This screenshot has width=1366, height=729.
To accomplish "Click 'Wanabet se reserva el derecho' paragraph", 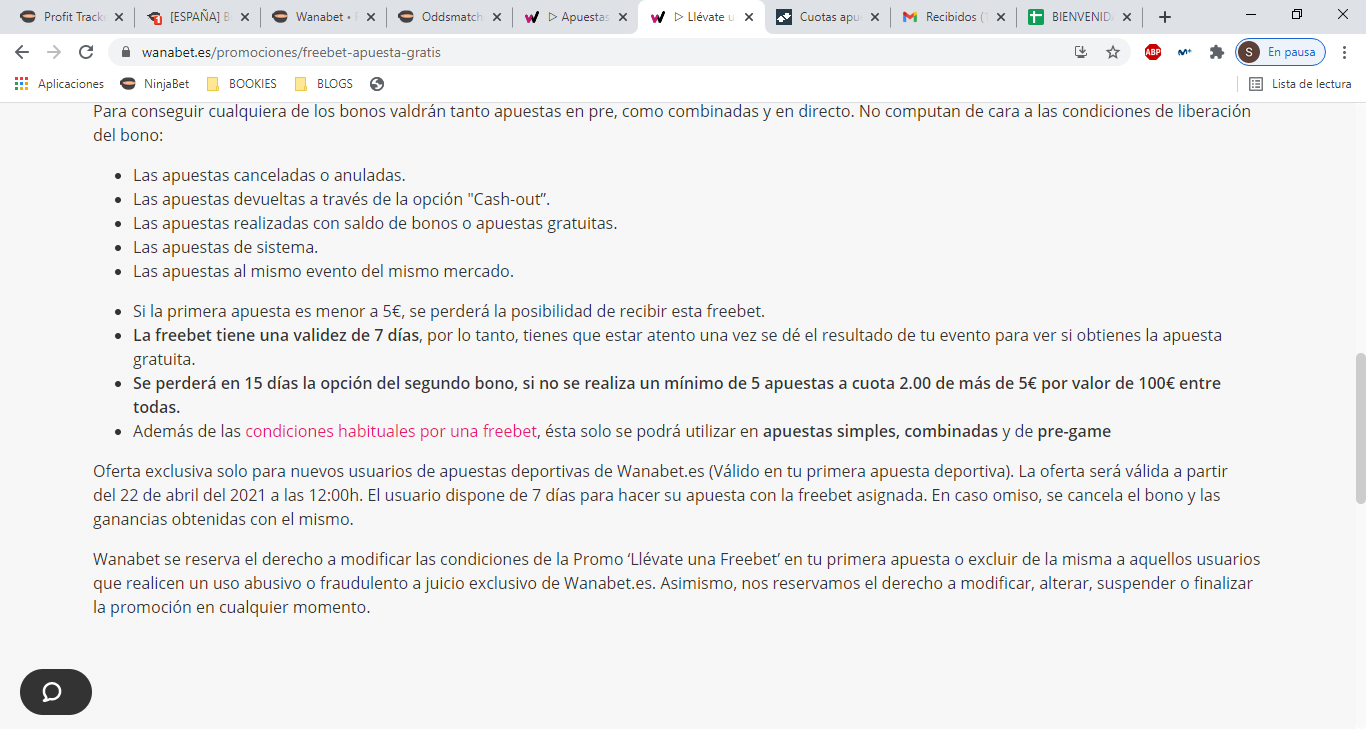I will click(676, 583).
